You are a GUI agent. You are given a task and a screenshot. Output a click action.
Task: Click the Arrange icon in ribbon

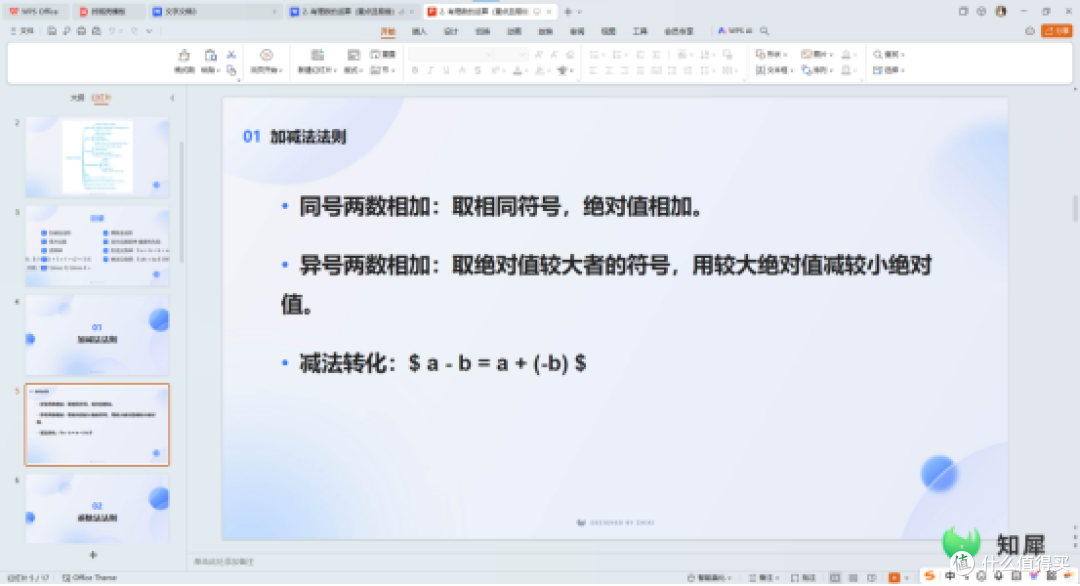806,70
